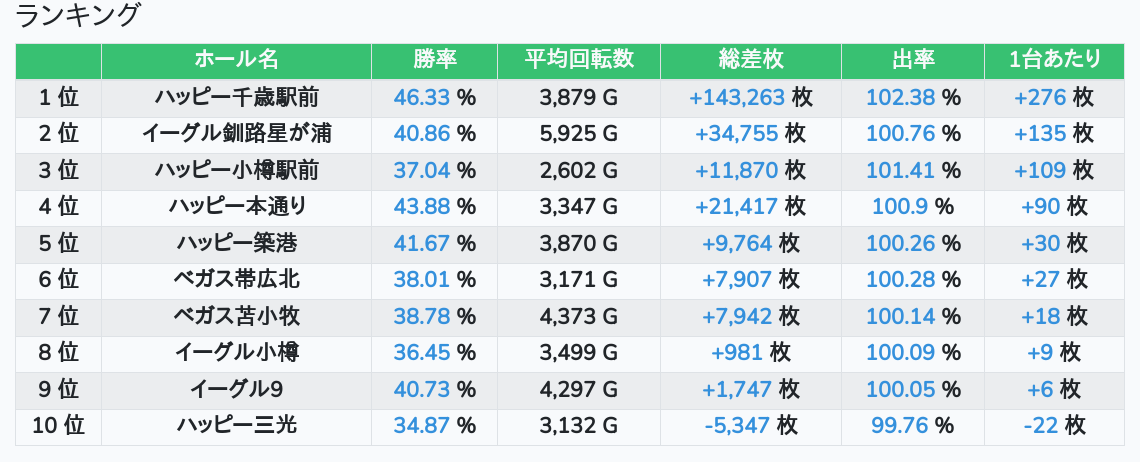Open ハッピー千歳駅前 hall row

coord(236,98)
